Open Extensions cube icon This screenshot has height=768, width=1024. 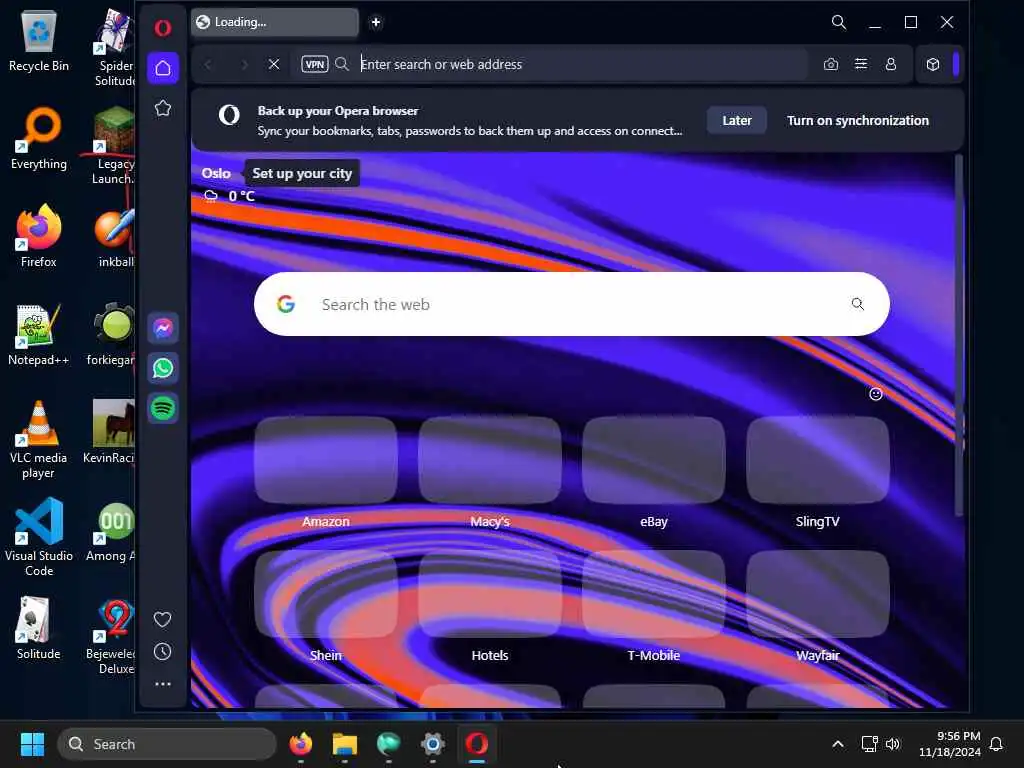[933, 64]
